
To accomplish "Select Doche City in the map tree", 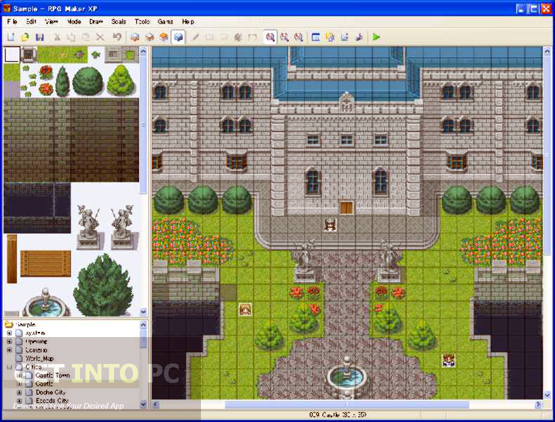I will pyautogui.click(x=51, y=392).
